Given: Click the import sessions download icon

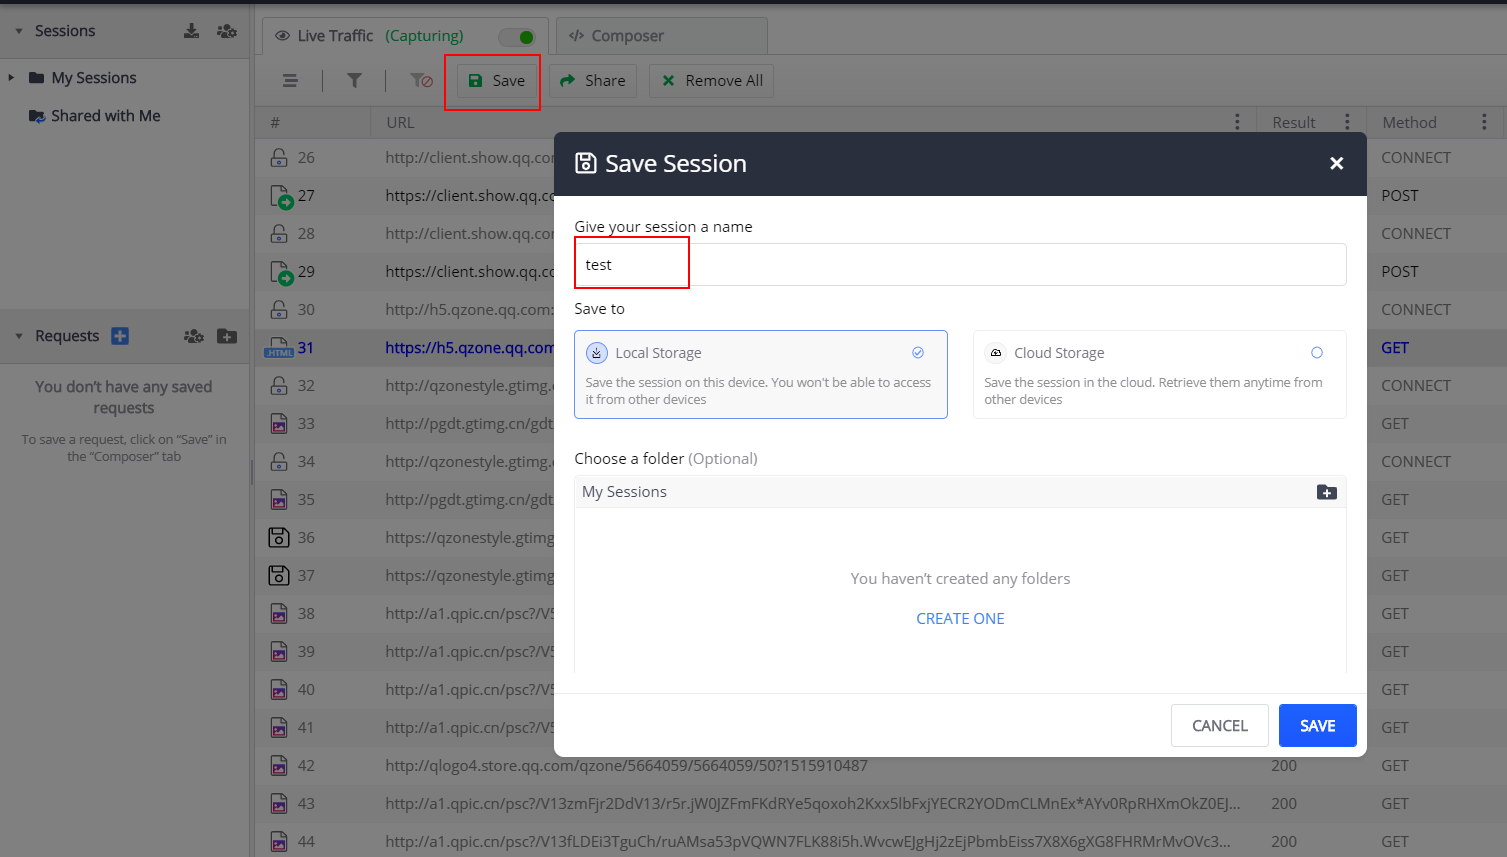Looking at the screenshot, I should coord(191,31).
